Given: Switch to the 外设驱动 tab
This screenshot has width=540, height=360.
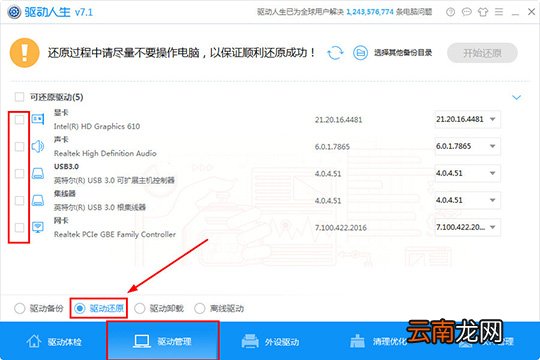Looking at the screenshot, I should [270, 341].
